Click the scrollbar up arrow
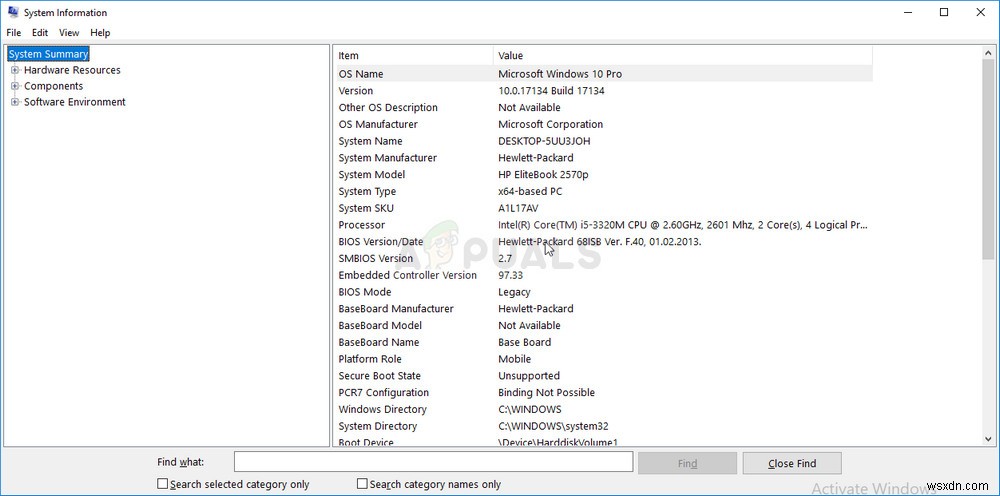Viewport: 1000px width, 496px height. coord(989,52)
